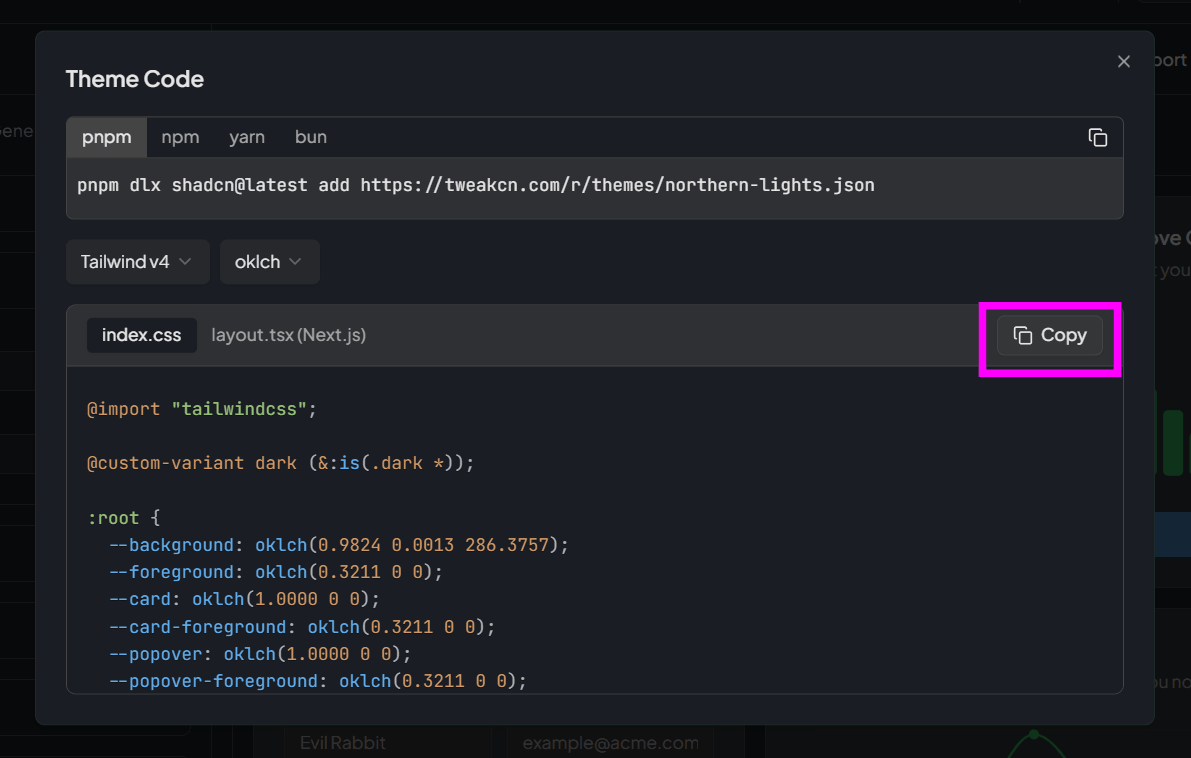The image size is (1191, 758).
Task: Switch to layout.tsx (Next.js) tab
Action: coord(289,335)
